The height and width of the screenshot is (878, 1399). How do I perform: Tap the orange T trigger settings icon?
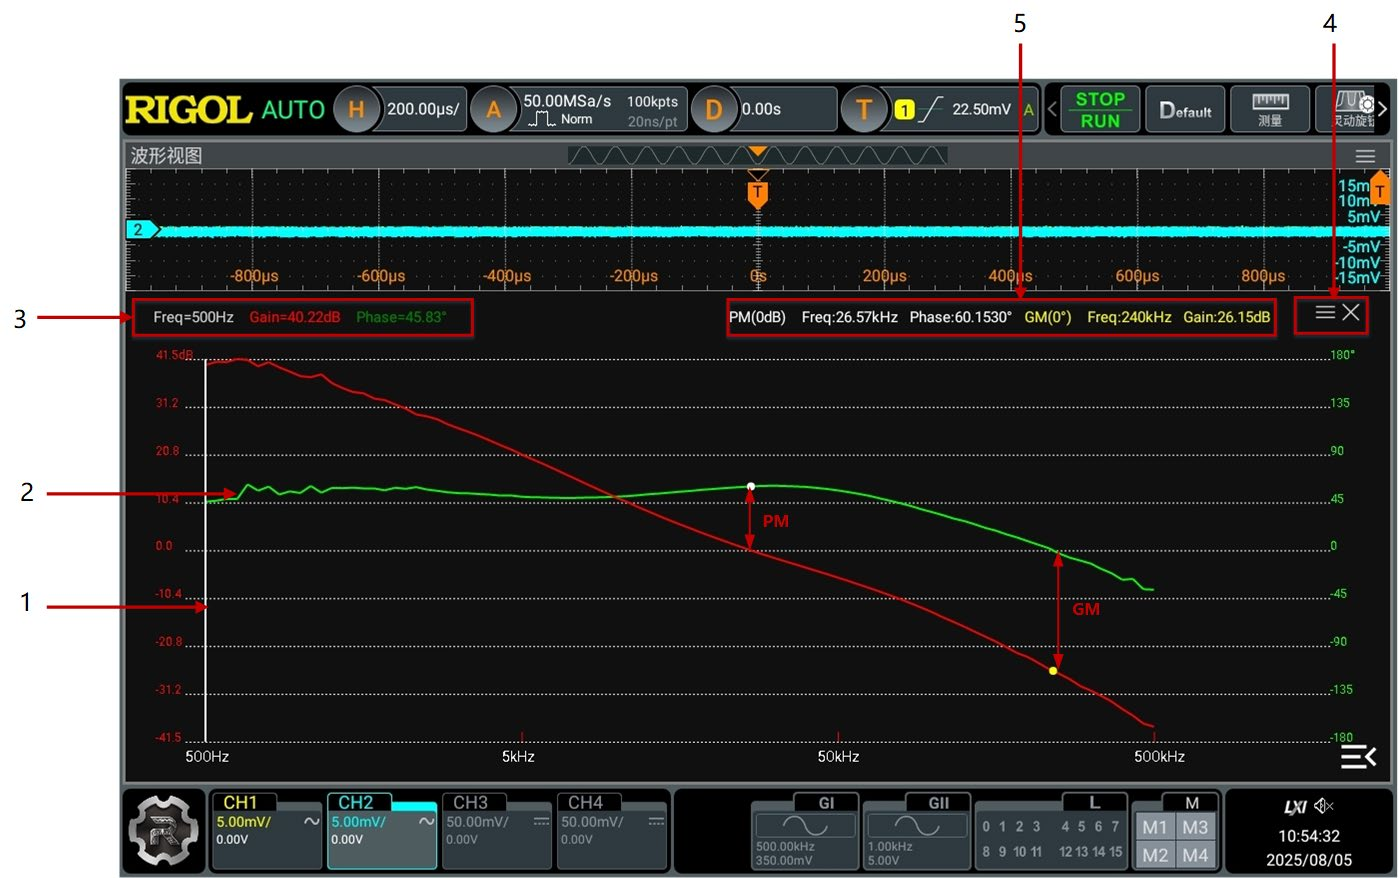(x=865, y=109)
